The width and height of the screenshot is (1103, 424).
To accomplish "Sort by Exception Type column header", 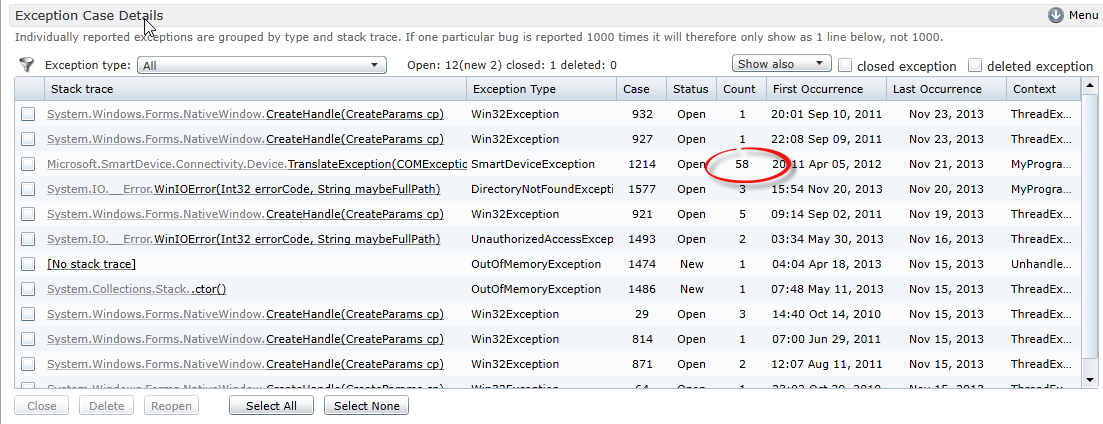I will [x=542, y=89].
